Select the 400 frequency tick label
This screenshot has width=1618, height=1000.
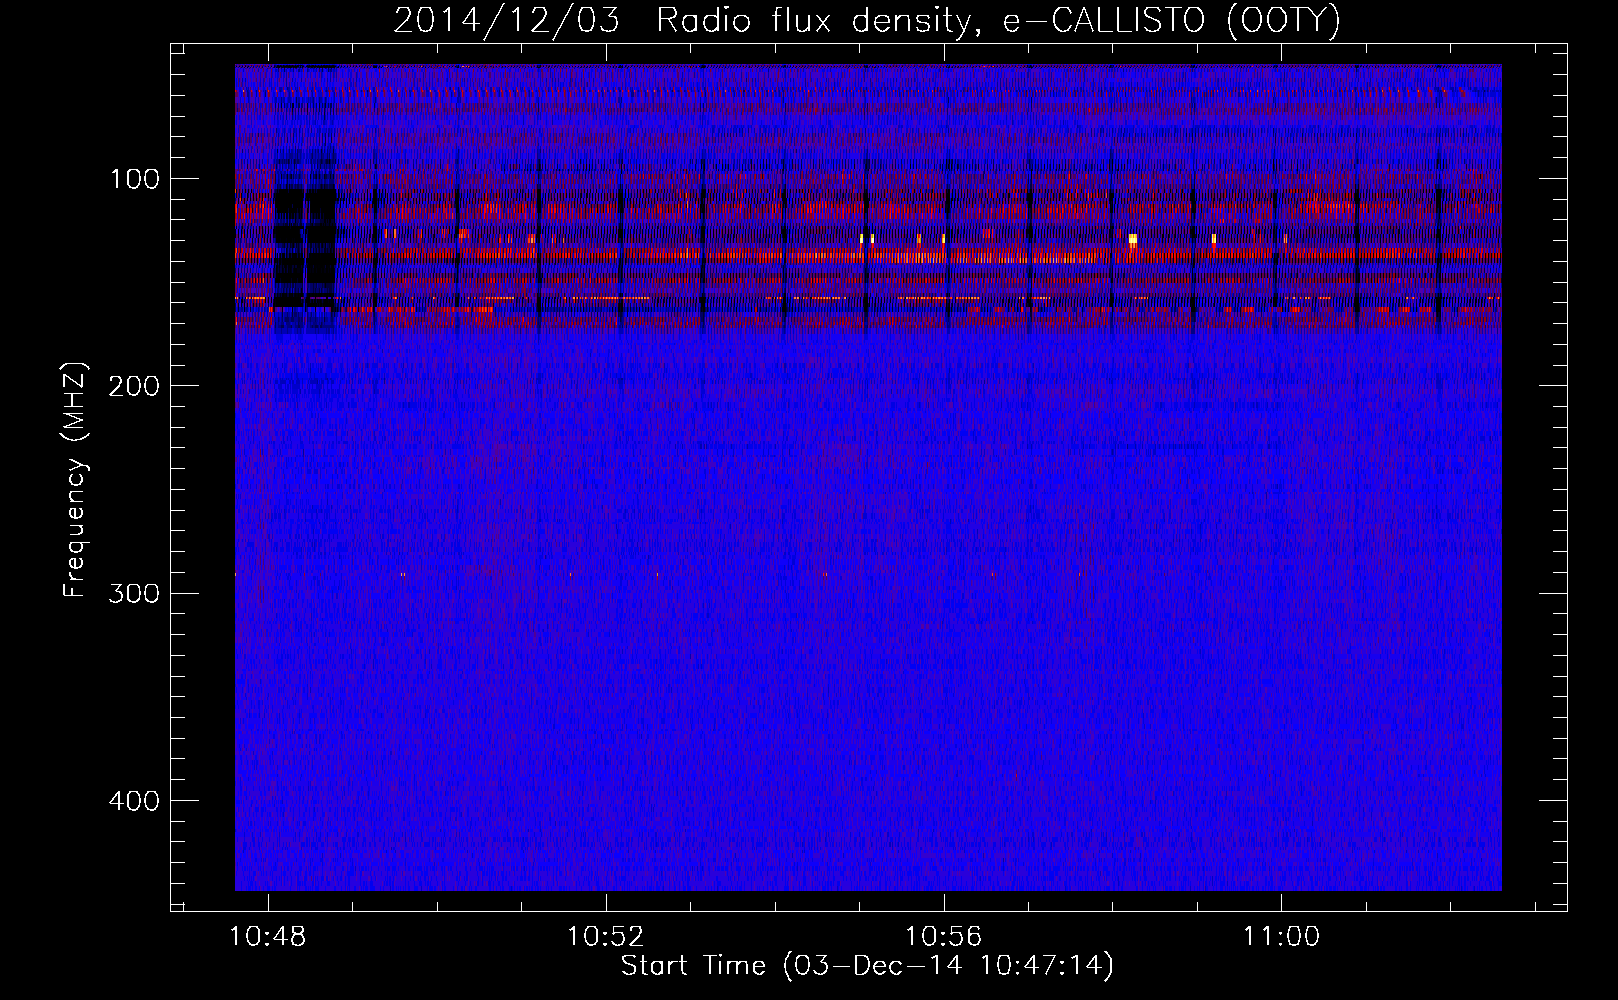(135, 802)
